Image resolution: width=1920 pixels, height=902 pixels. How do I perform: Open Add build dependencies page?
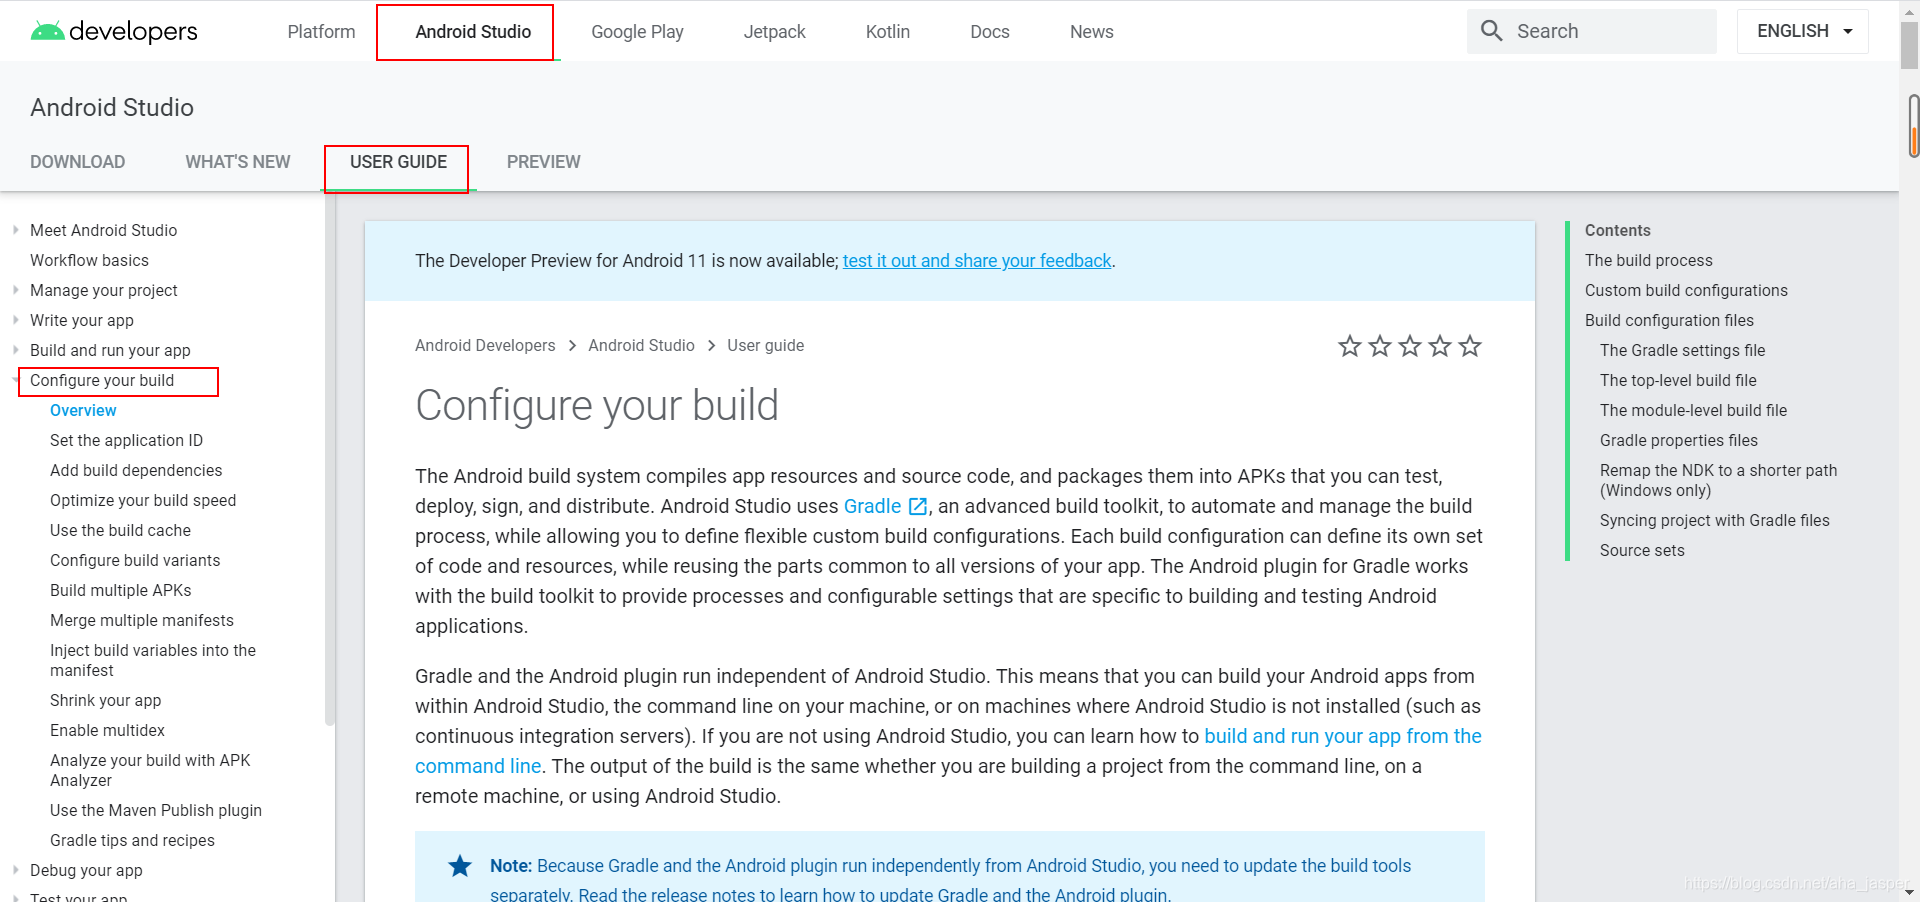click(x=136, y=470)
